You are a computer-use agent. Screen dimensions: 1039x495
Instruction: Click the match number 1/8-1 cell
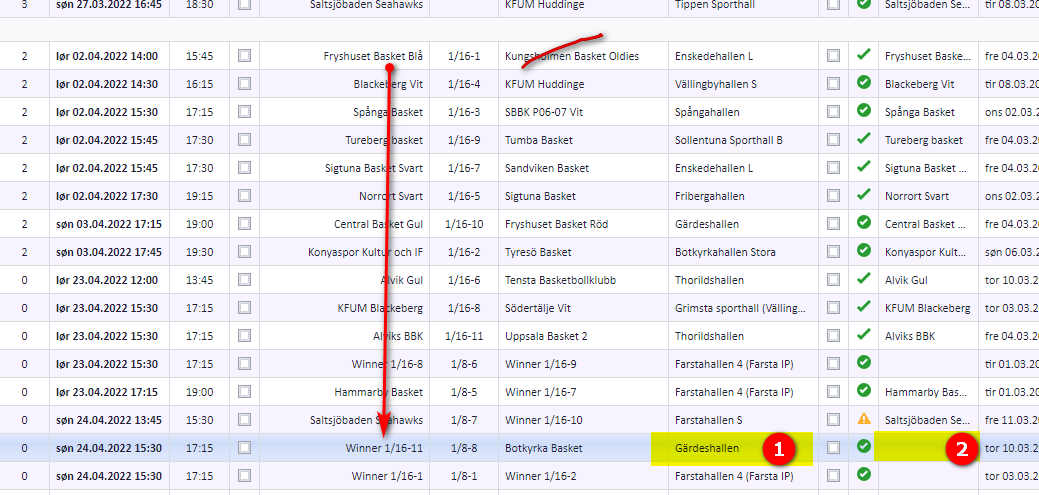(x=464, y=476)
